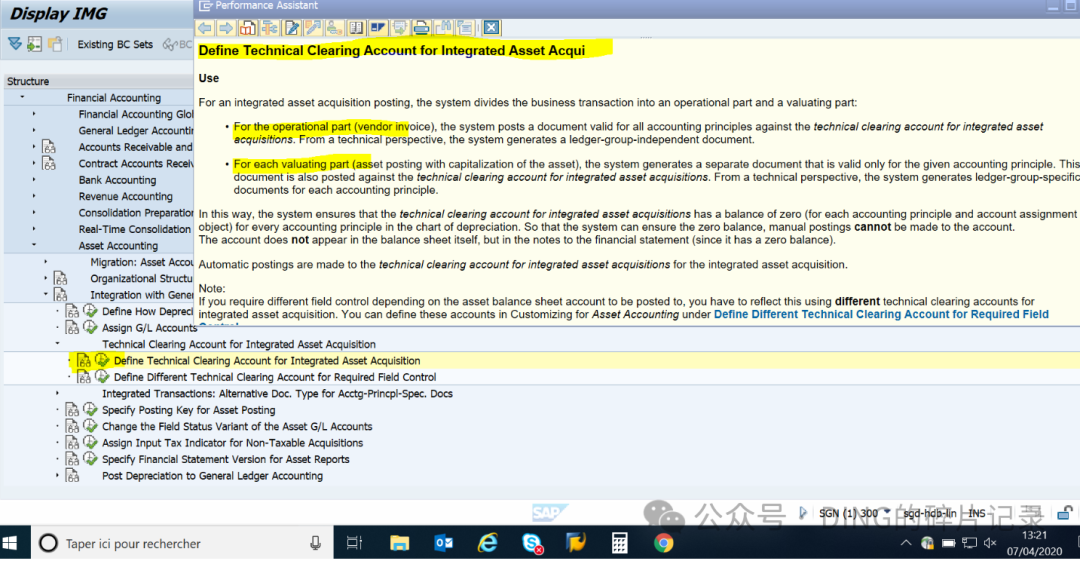Screen dimensions: 1080x561
Task: Open documentation for Assign Input Tax Indicator
Action: (72, 442)
